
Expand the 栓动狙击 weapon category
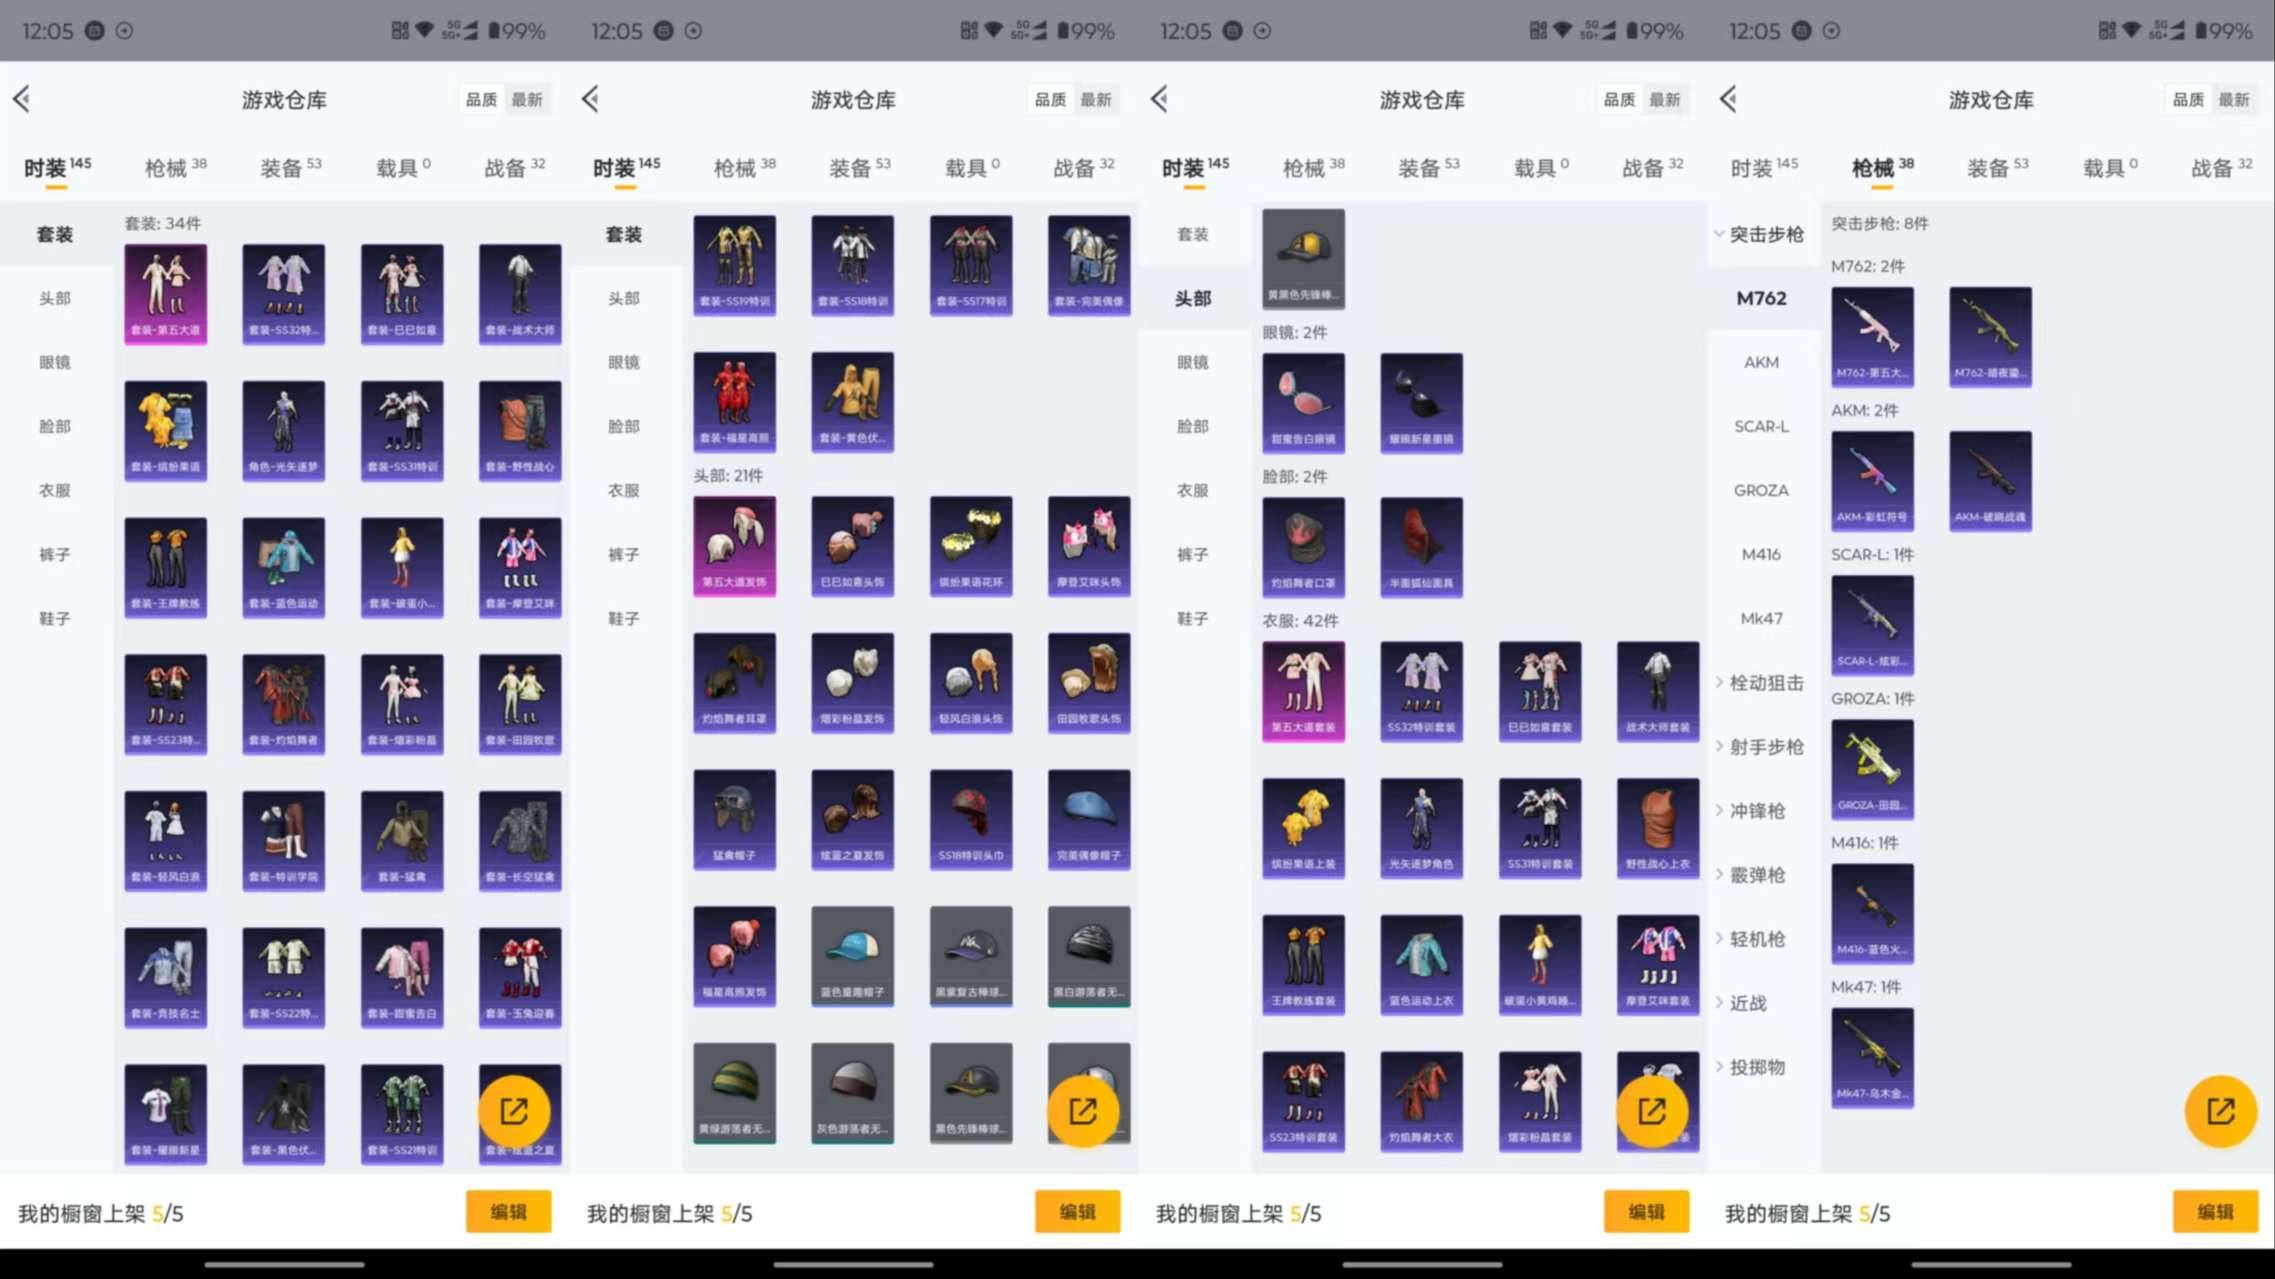tap(1766, 682)
